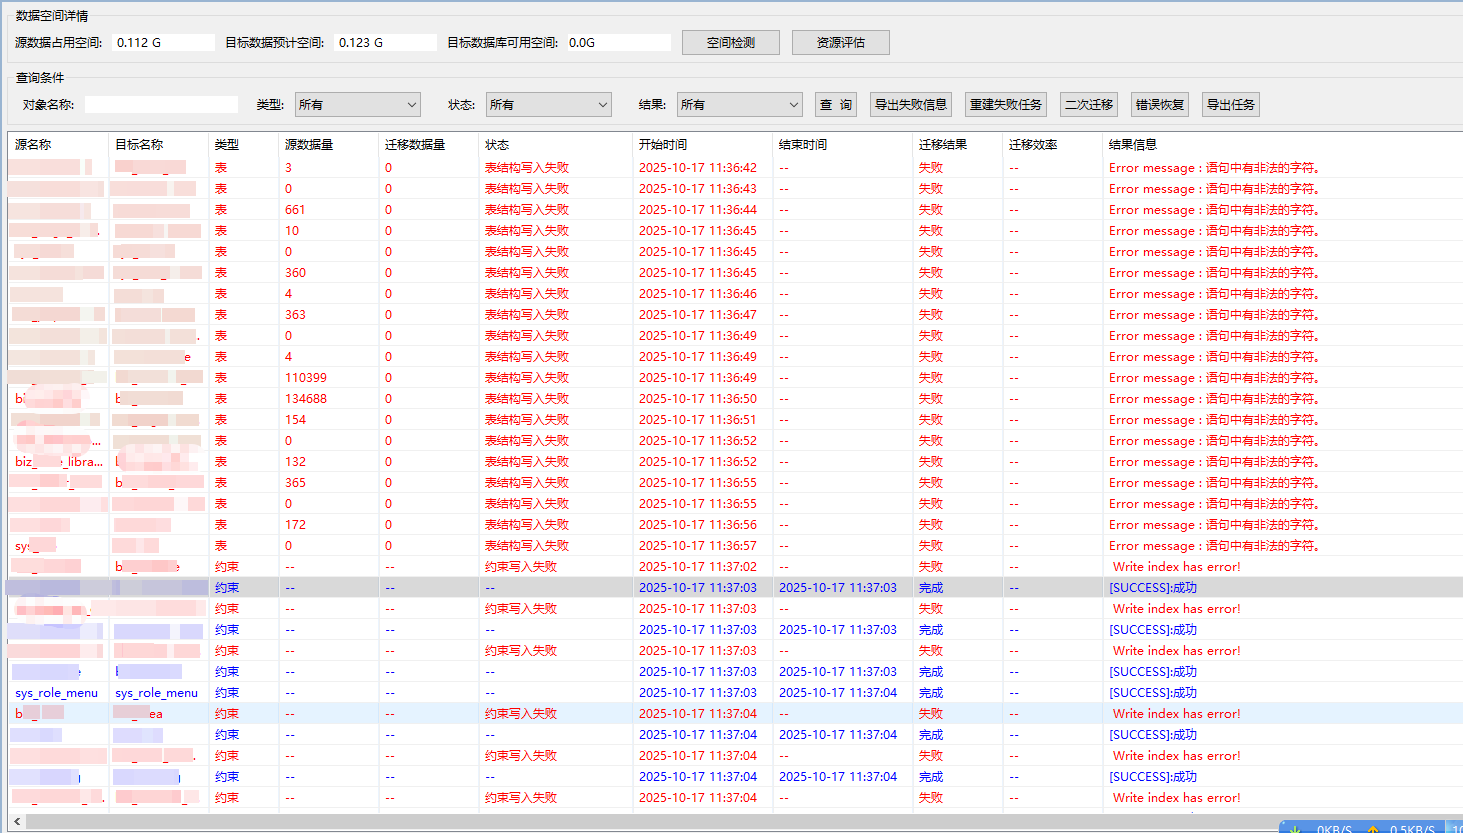Open the 状态 filter dropdown
This screenshot has width=1463, height=833.
click(548, 104)
